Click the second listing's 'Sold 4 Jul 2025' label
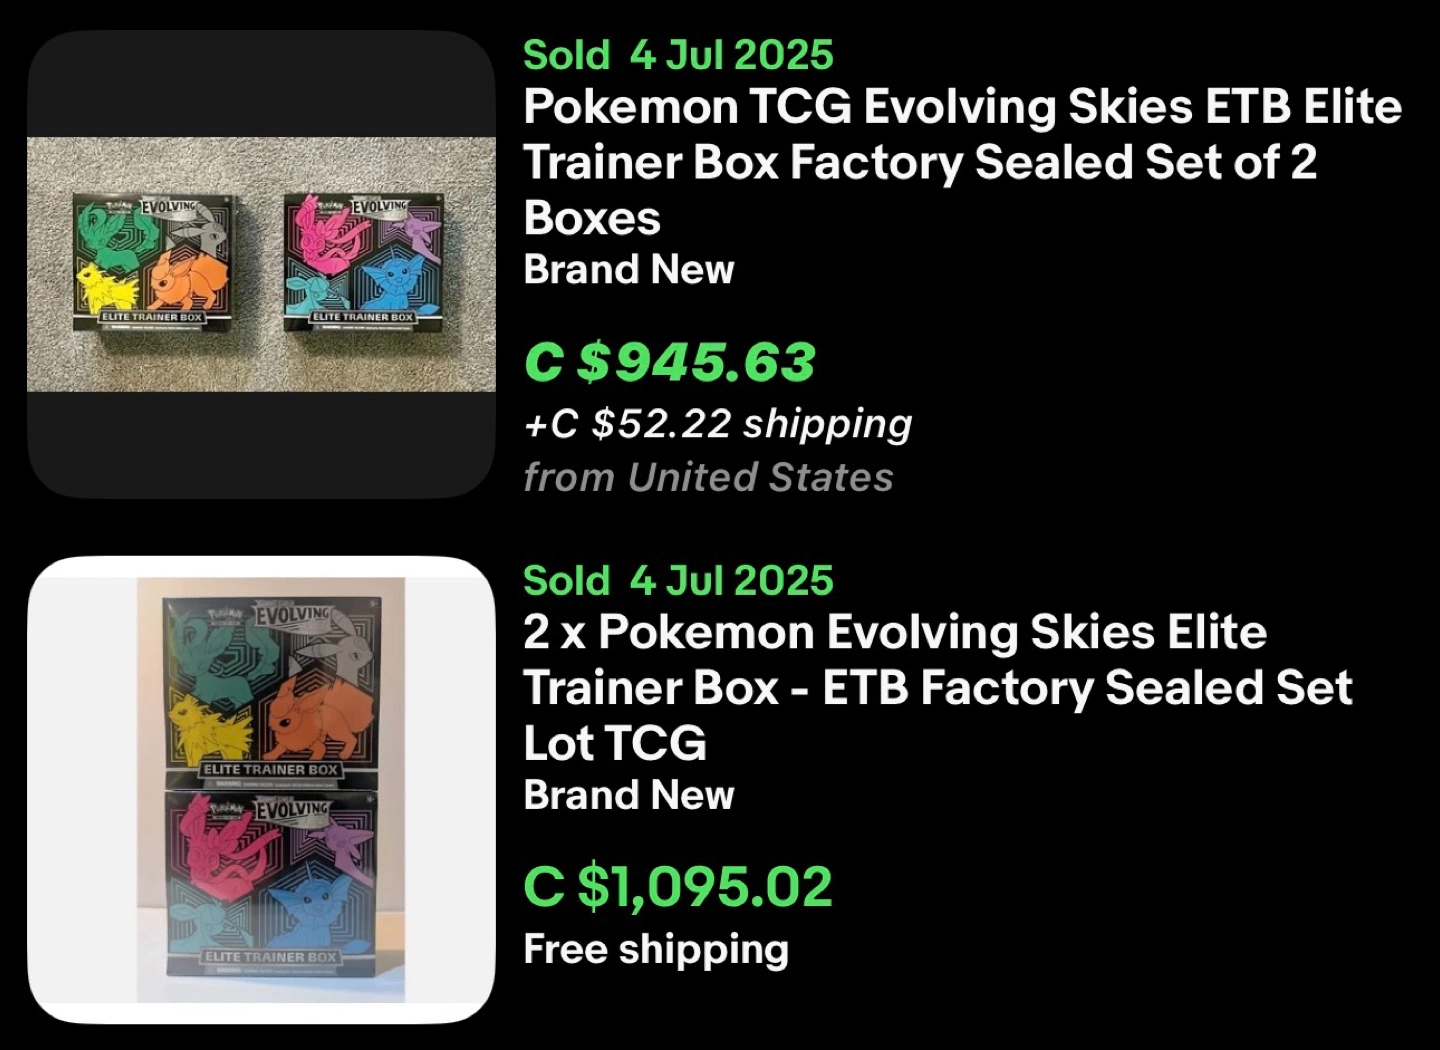Viewport: 1440px width, 1050px height. click(x=678, y=581)
